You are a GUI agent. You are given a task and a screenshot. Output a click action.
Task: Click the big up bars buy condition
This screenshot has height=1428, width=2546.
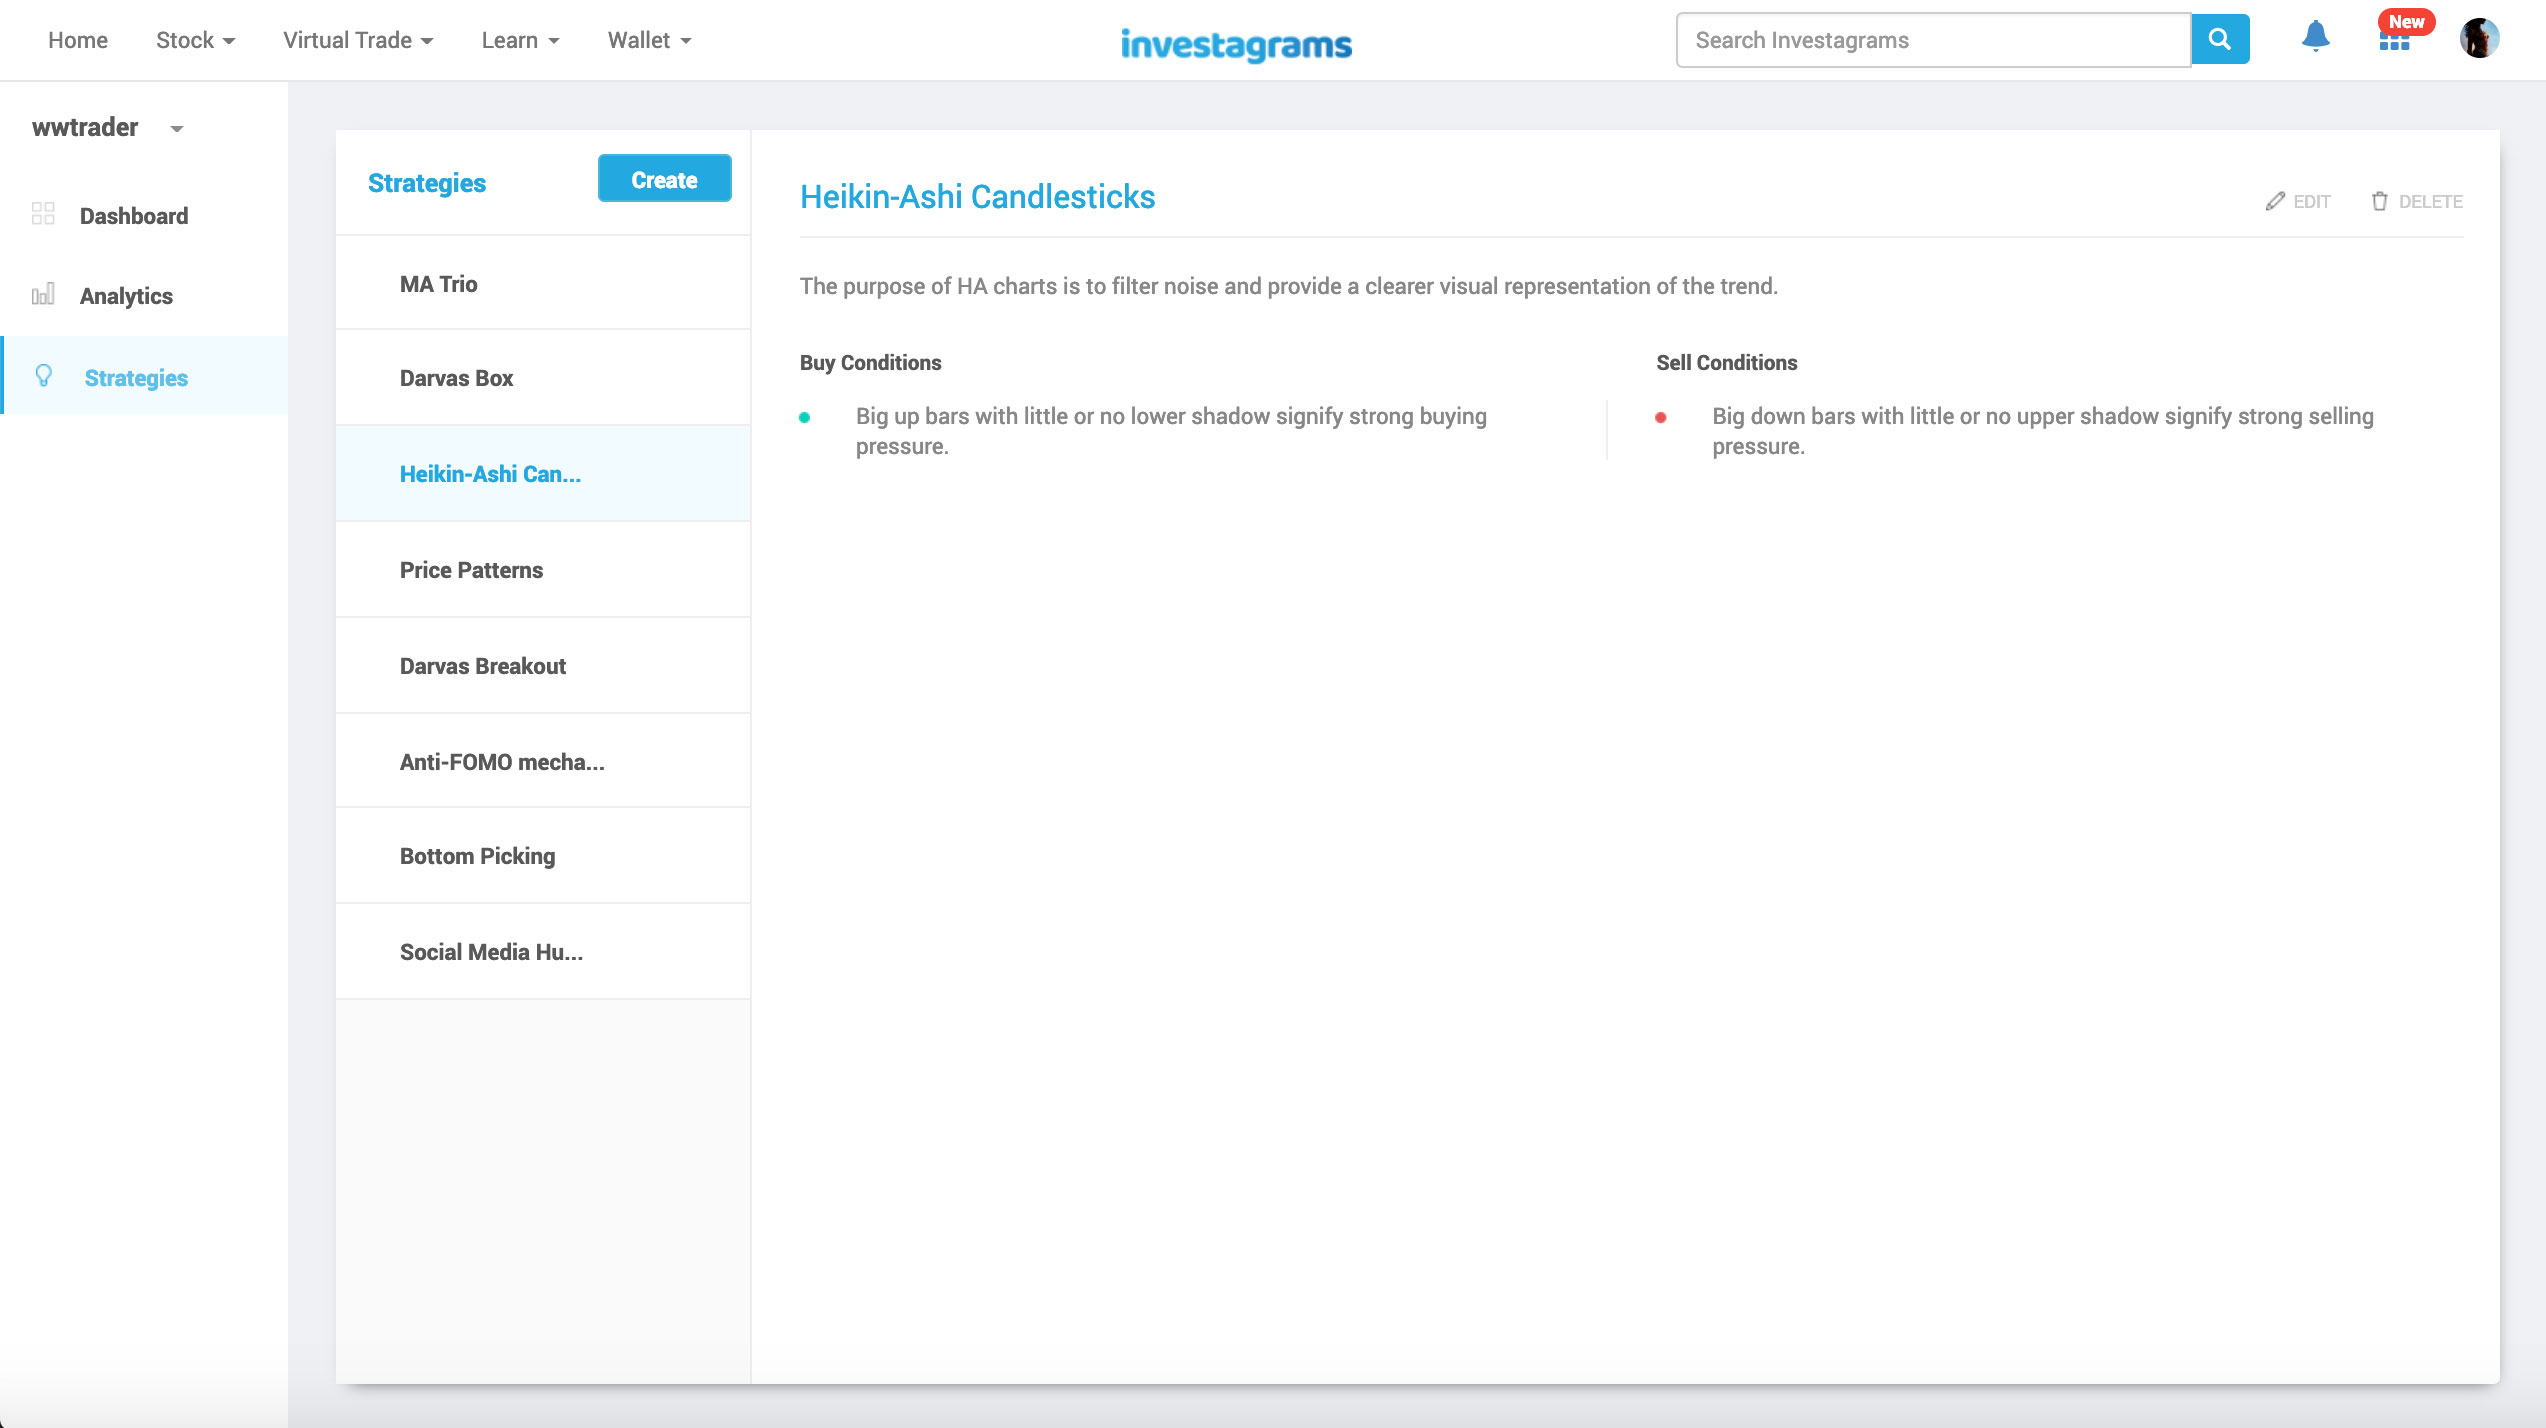pyautogui.click(x=1171, y=431)
